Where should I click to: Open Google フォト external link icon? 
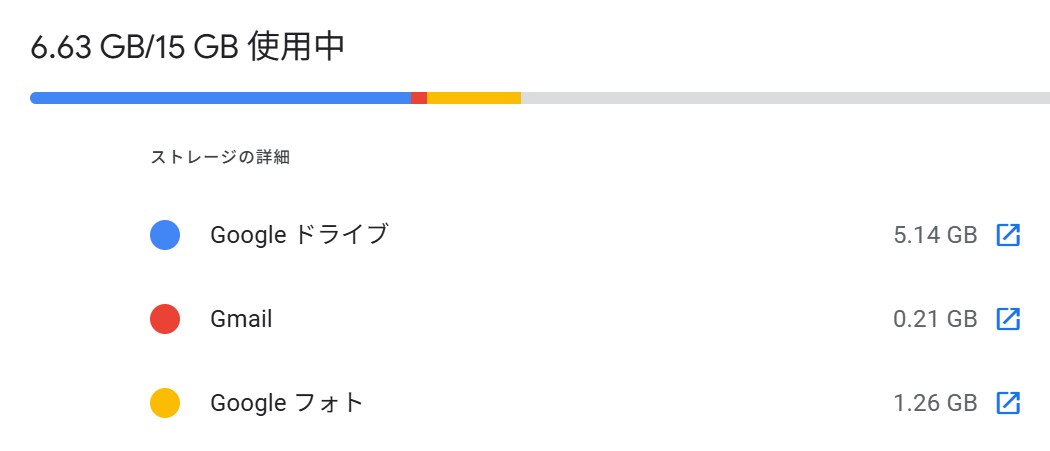(1008, 404)
